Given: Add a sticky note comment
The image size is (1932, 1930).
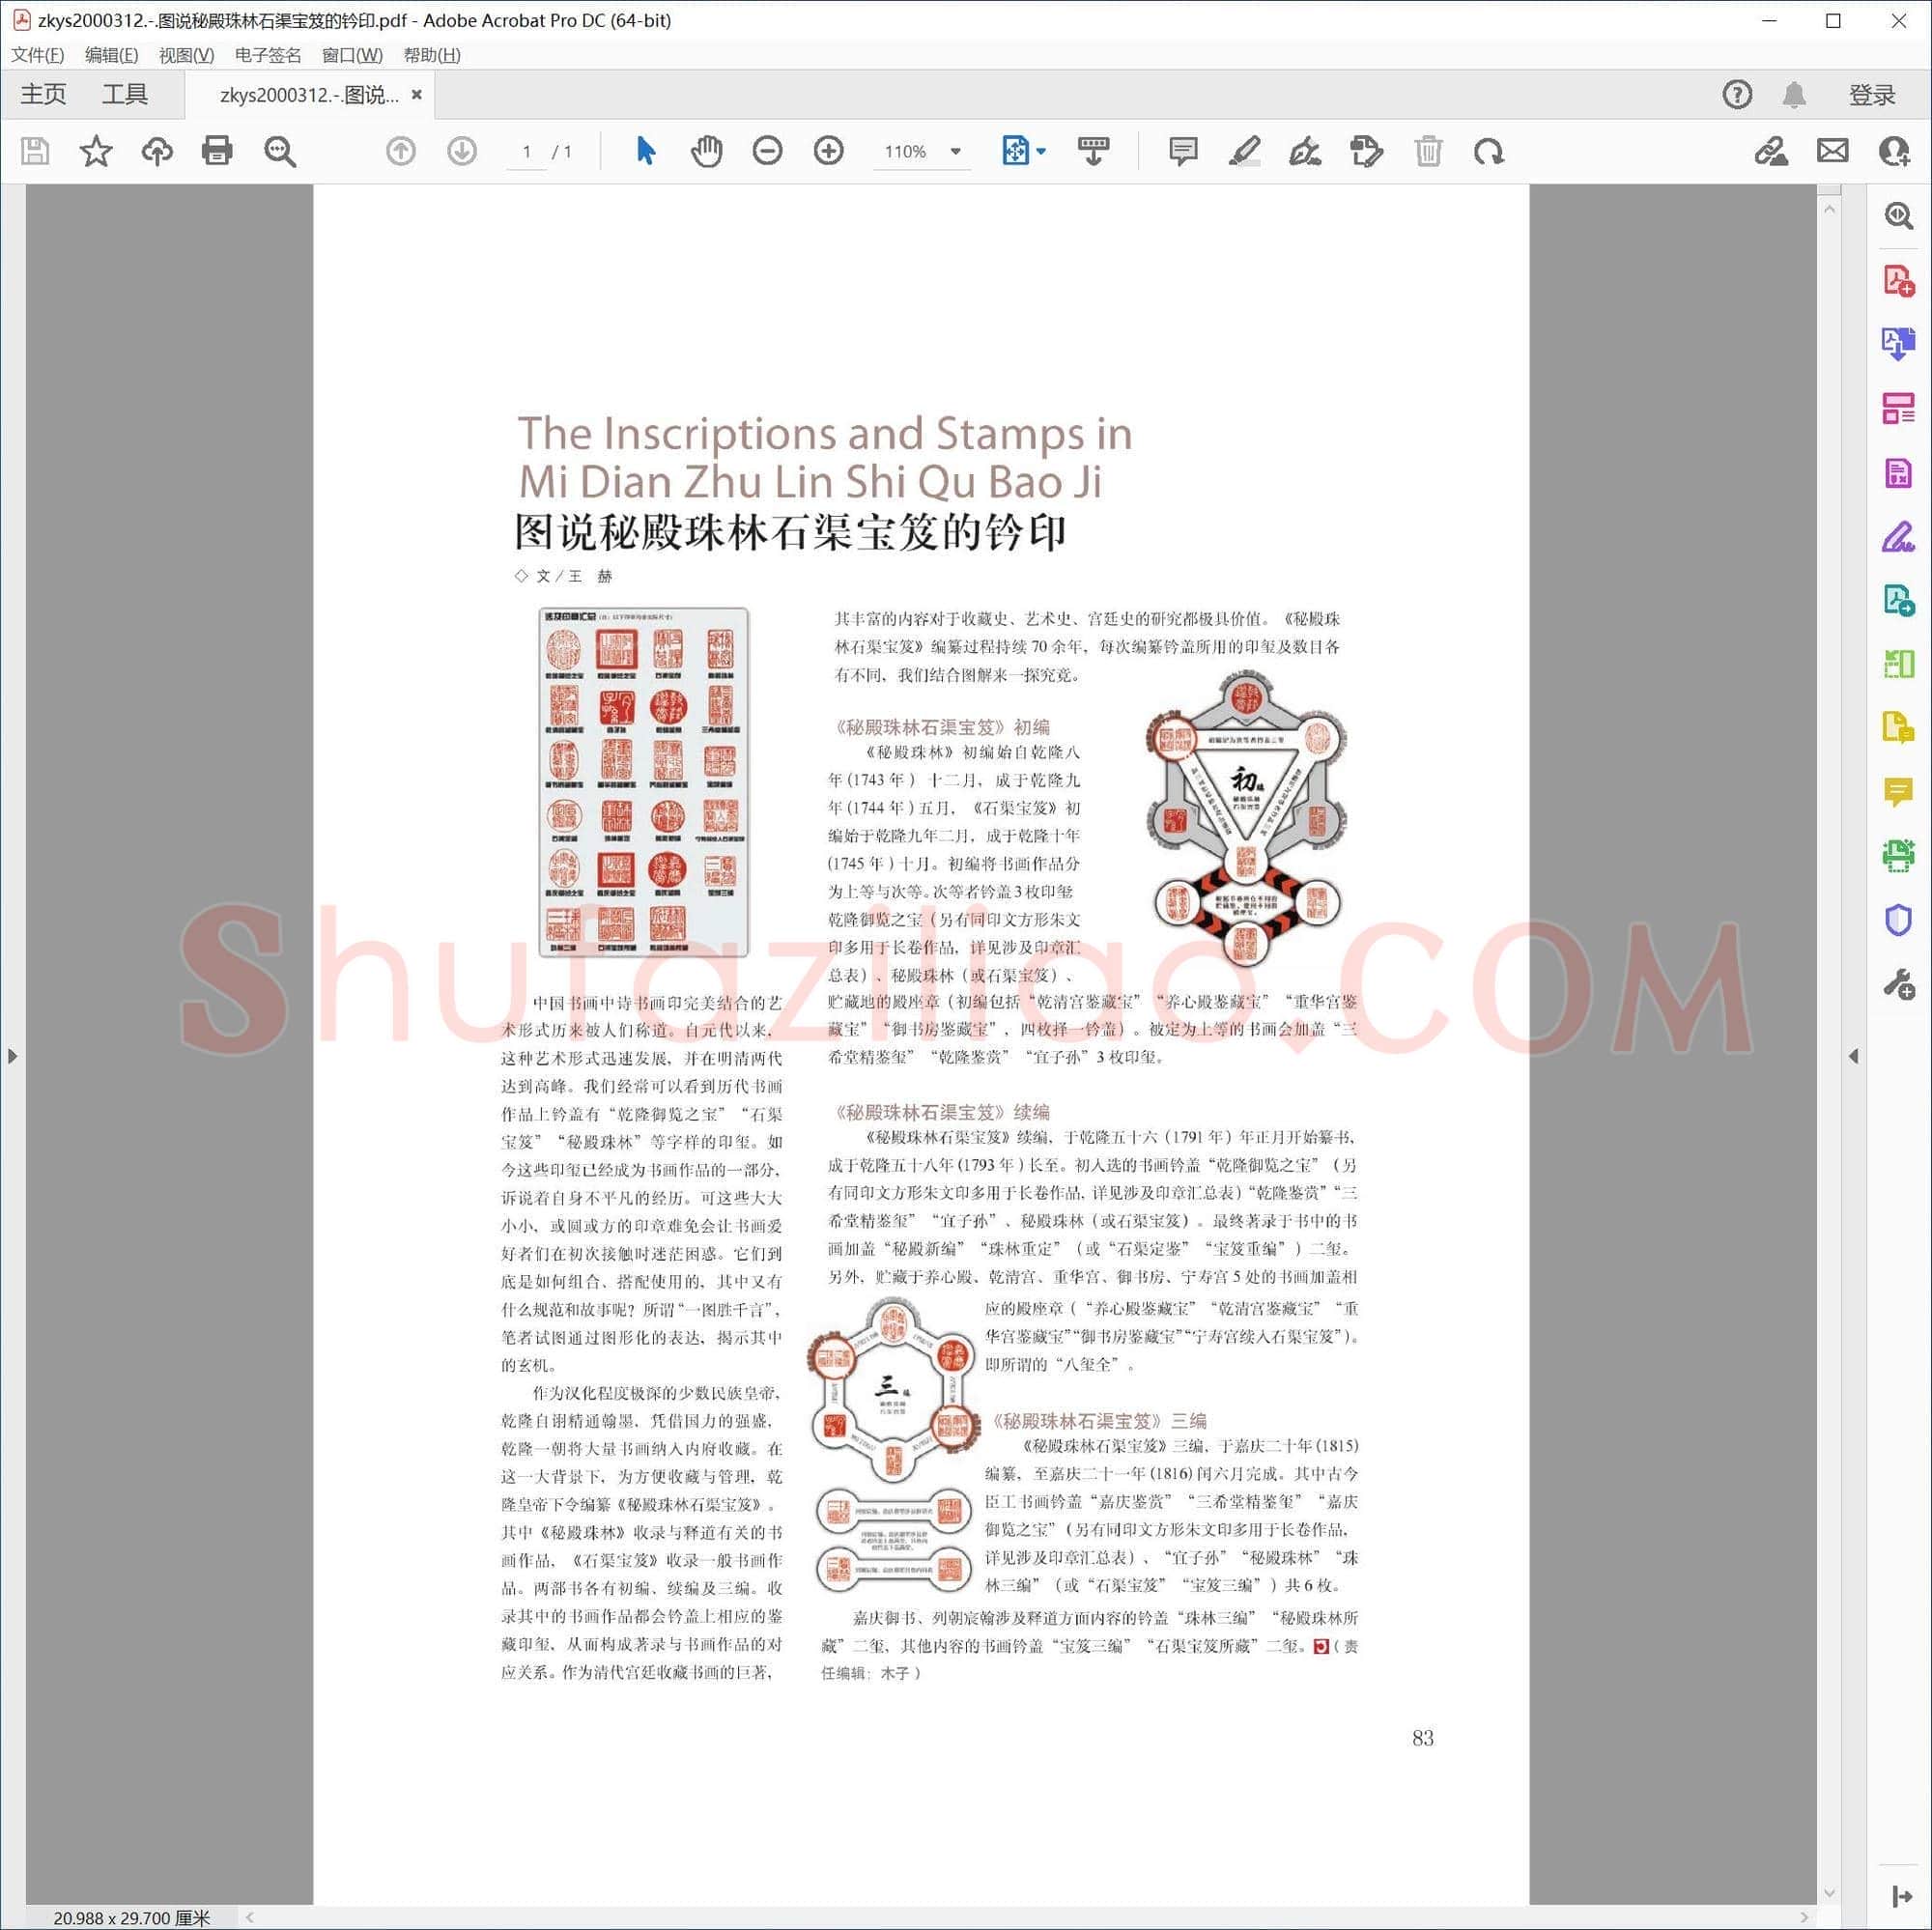Looking at the screenshot, I should tap(1184, 152).
